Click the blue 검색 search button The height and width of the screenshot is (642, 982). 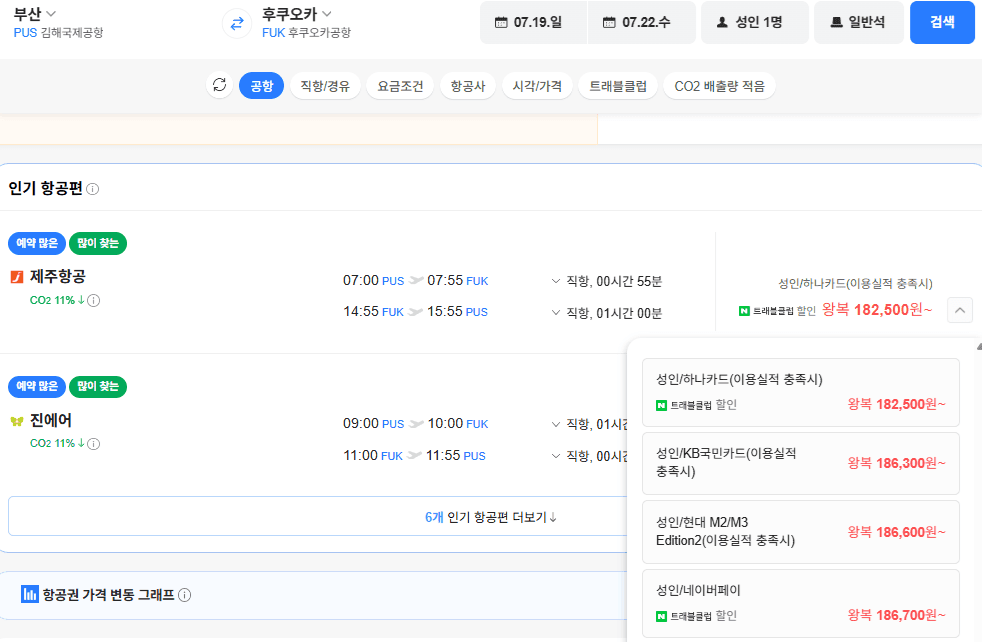click(x=942, y=23)
